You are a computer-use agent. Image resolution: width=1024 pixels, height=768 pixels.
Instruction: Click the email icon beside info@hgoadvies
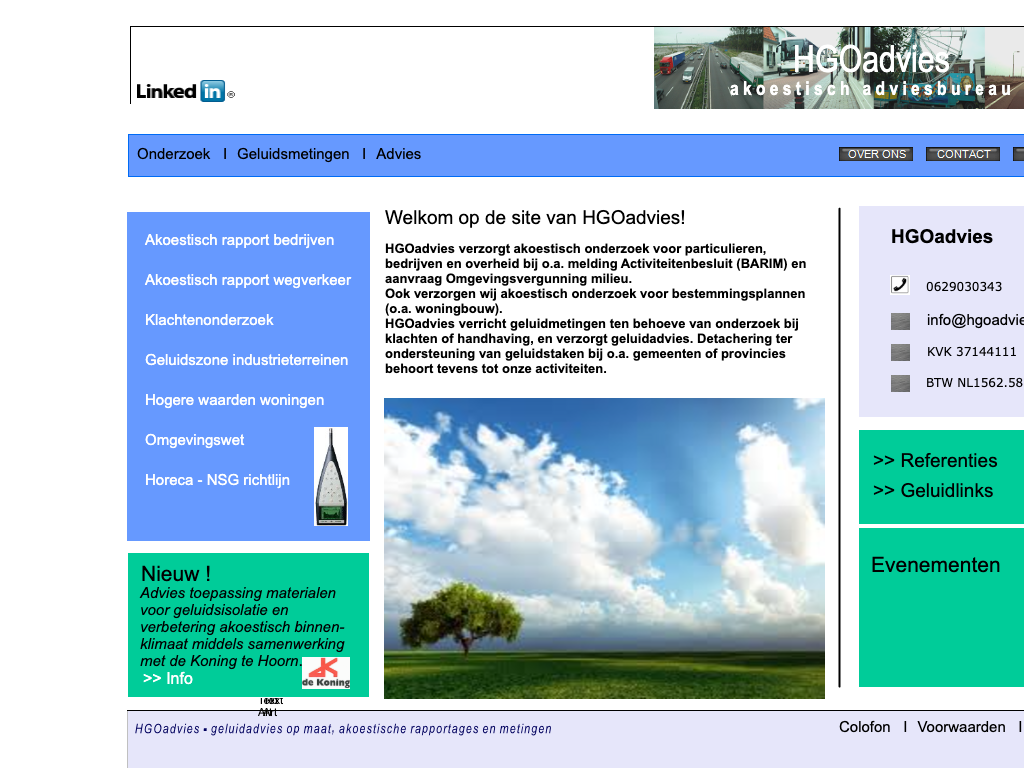click(900, 321)
